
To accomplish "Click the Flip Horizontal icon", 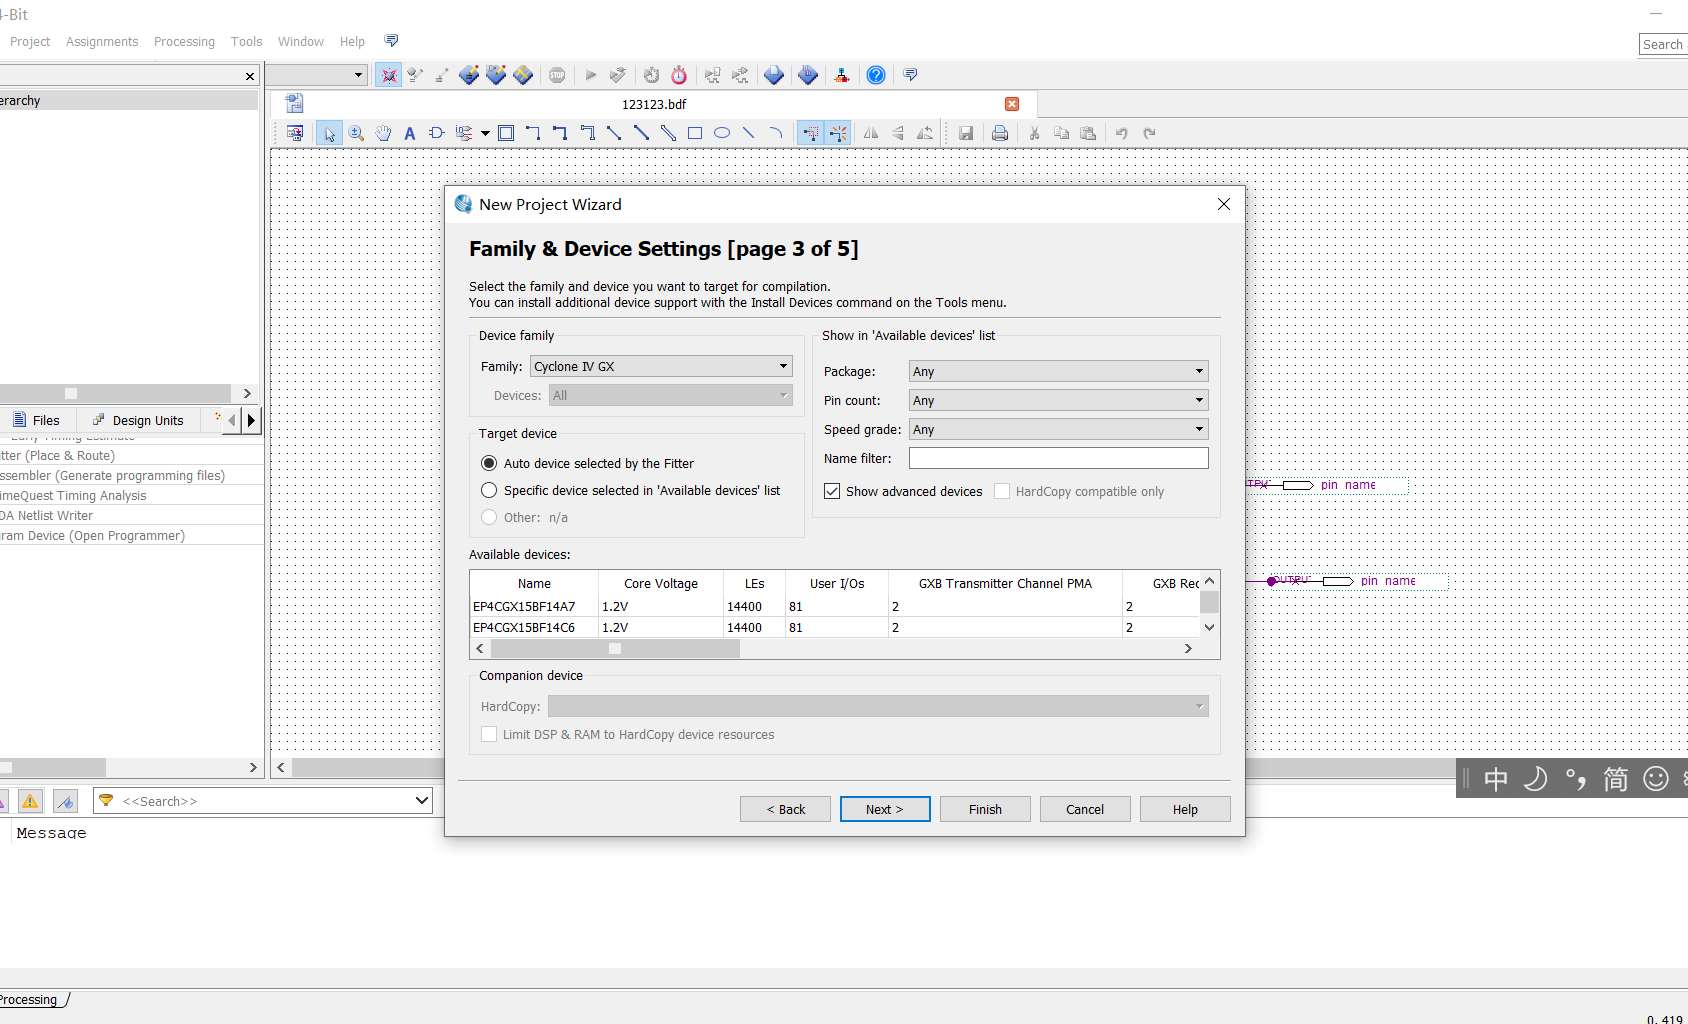I will coord(871,133).
